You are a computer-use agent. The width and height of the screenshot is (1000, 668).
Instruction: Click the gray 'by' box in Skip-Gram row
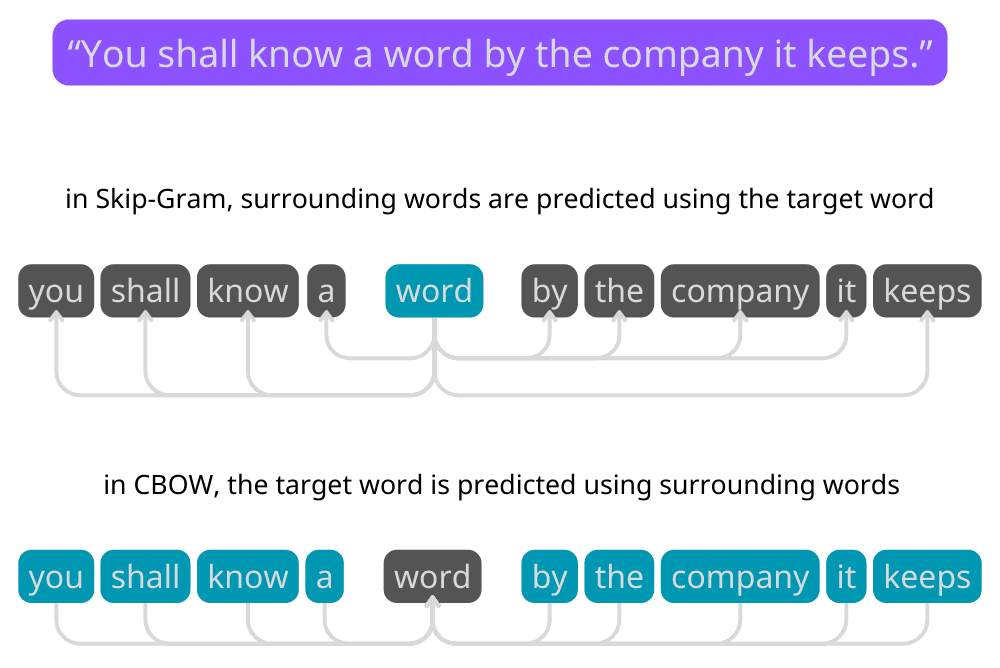[x=550, y=291]
